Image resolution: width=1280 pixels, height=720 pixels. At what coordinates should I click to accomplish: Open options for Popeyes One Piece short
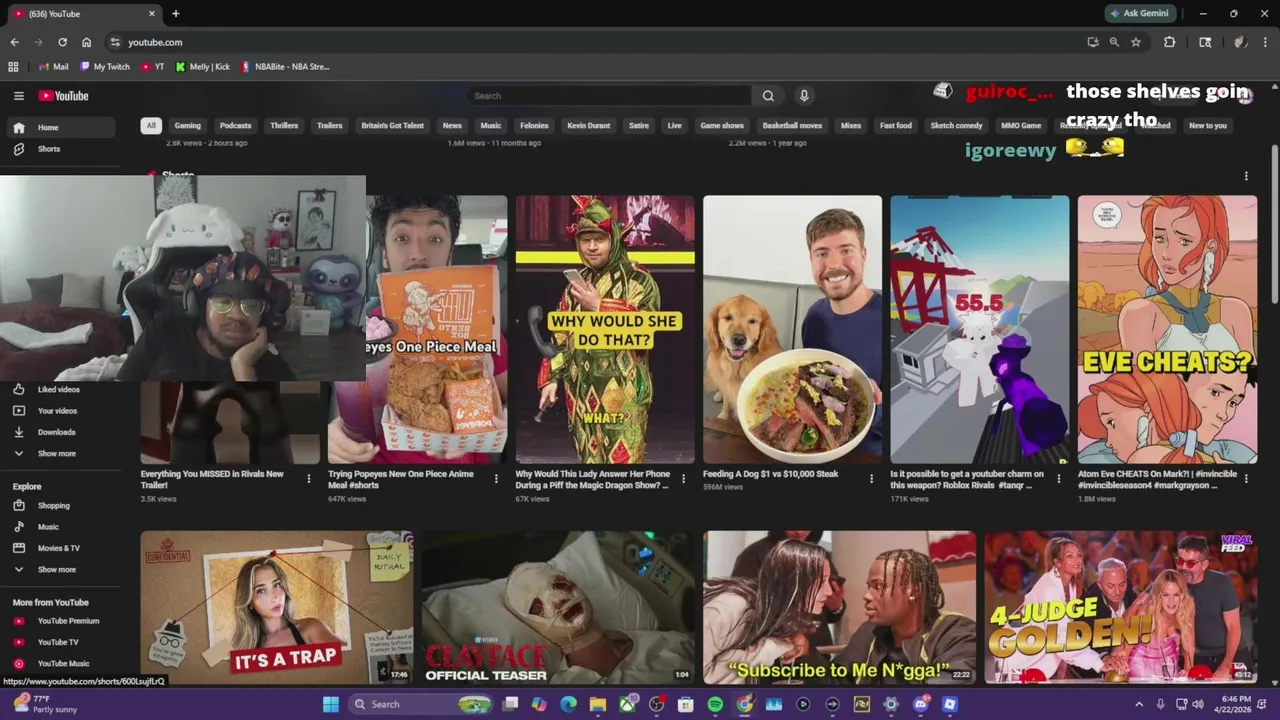[496, 479]
